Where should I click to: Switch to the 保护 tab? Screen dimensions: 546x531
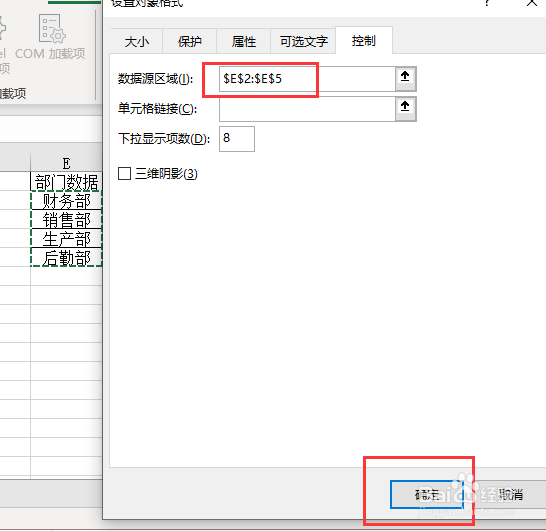point(190,42)
